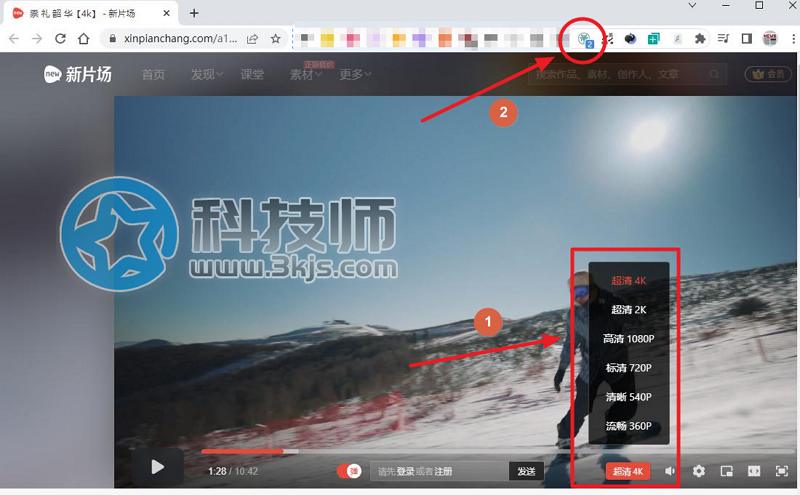Bookmark this page with star icon

(276, 39)
